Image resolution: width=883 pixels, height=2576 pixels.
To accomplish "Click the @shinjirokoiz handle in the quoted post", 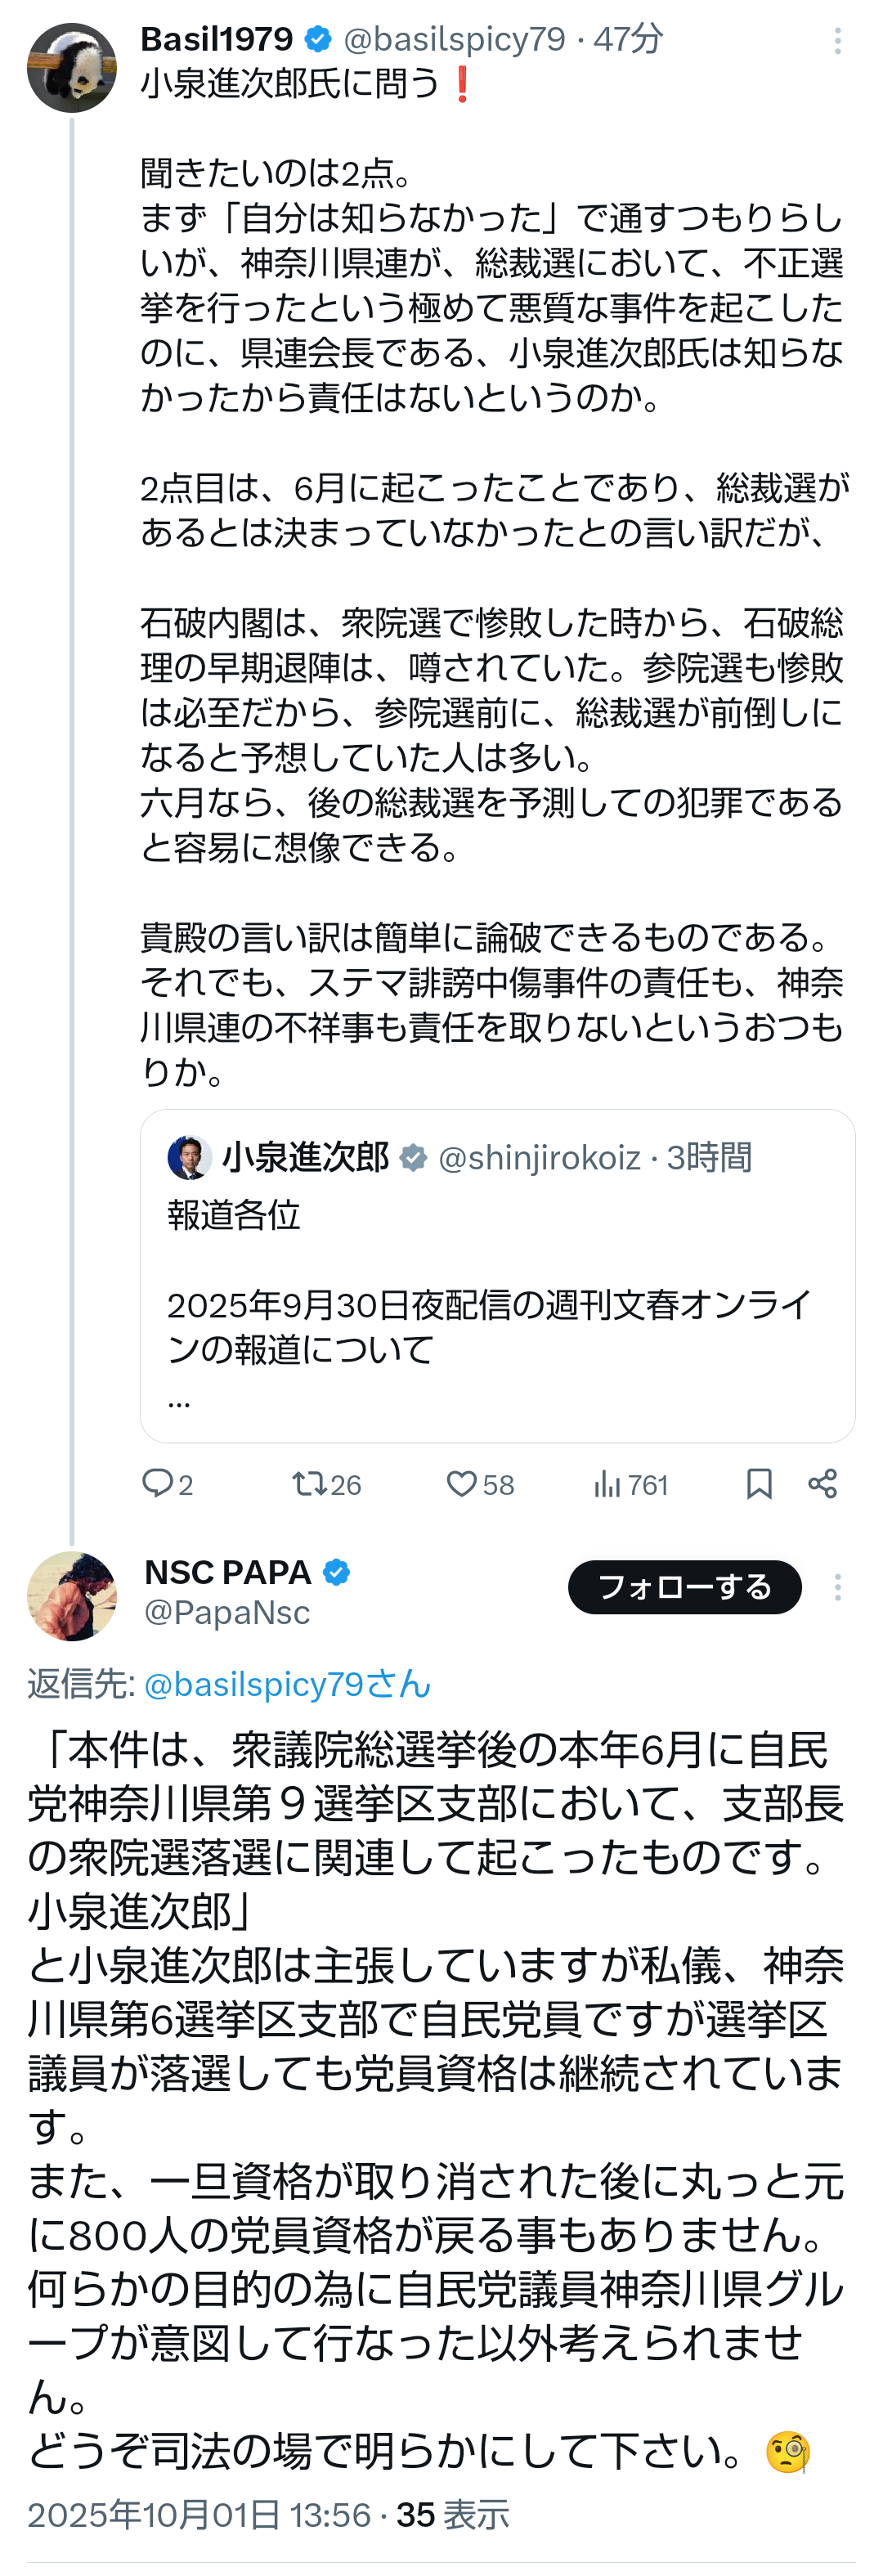I will tap(539, 1158).
